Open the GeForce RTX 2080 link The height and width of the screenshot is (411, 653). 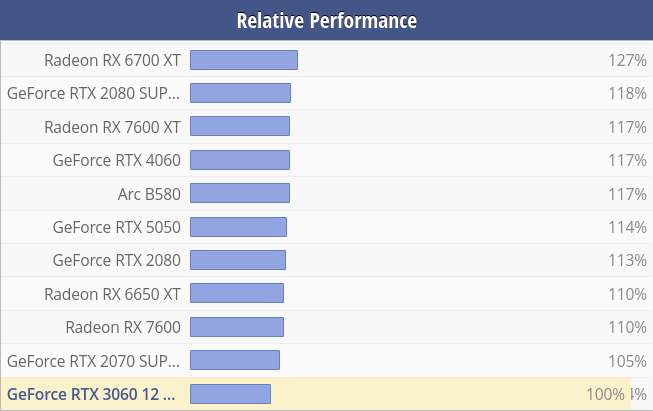(117, 260)
